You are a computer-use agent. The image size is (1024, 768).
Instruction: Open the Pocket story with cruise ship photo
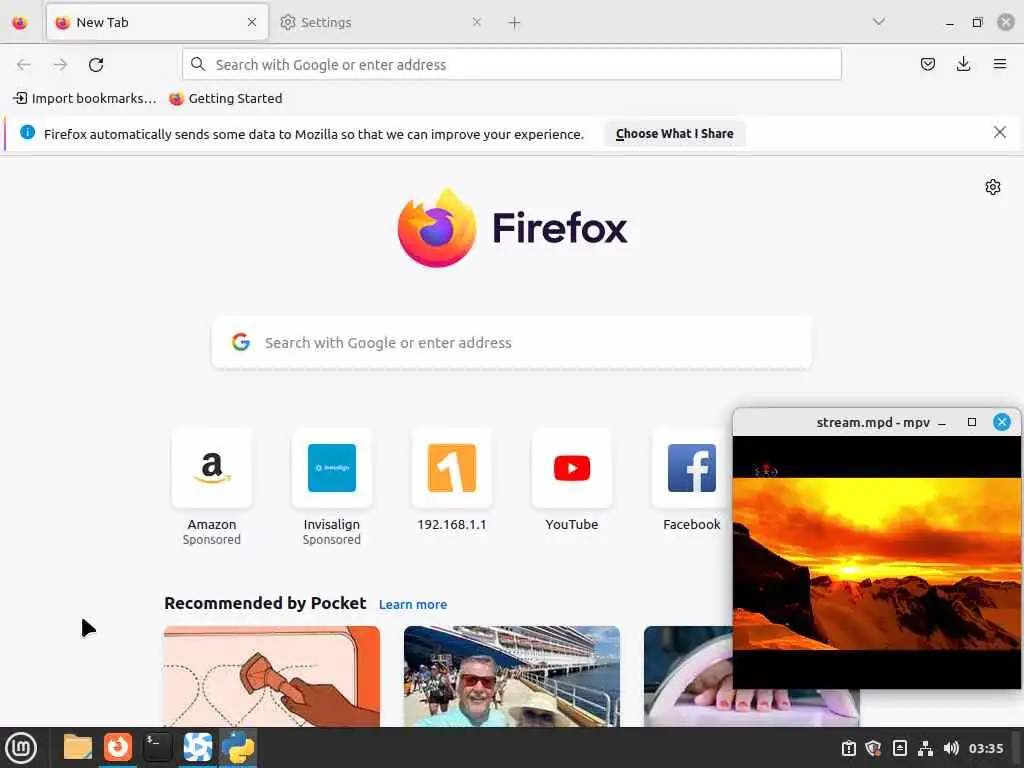click(x=512, y=676)
